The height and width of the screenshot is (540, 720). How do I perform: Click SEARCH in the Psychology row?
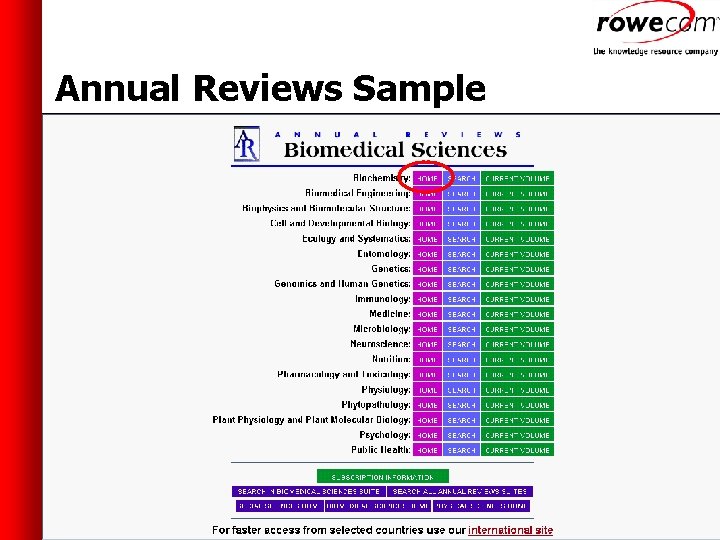(461, 435)
